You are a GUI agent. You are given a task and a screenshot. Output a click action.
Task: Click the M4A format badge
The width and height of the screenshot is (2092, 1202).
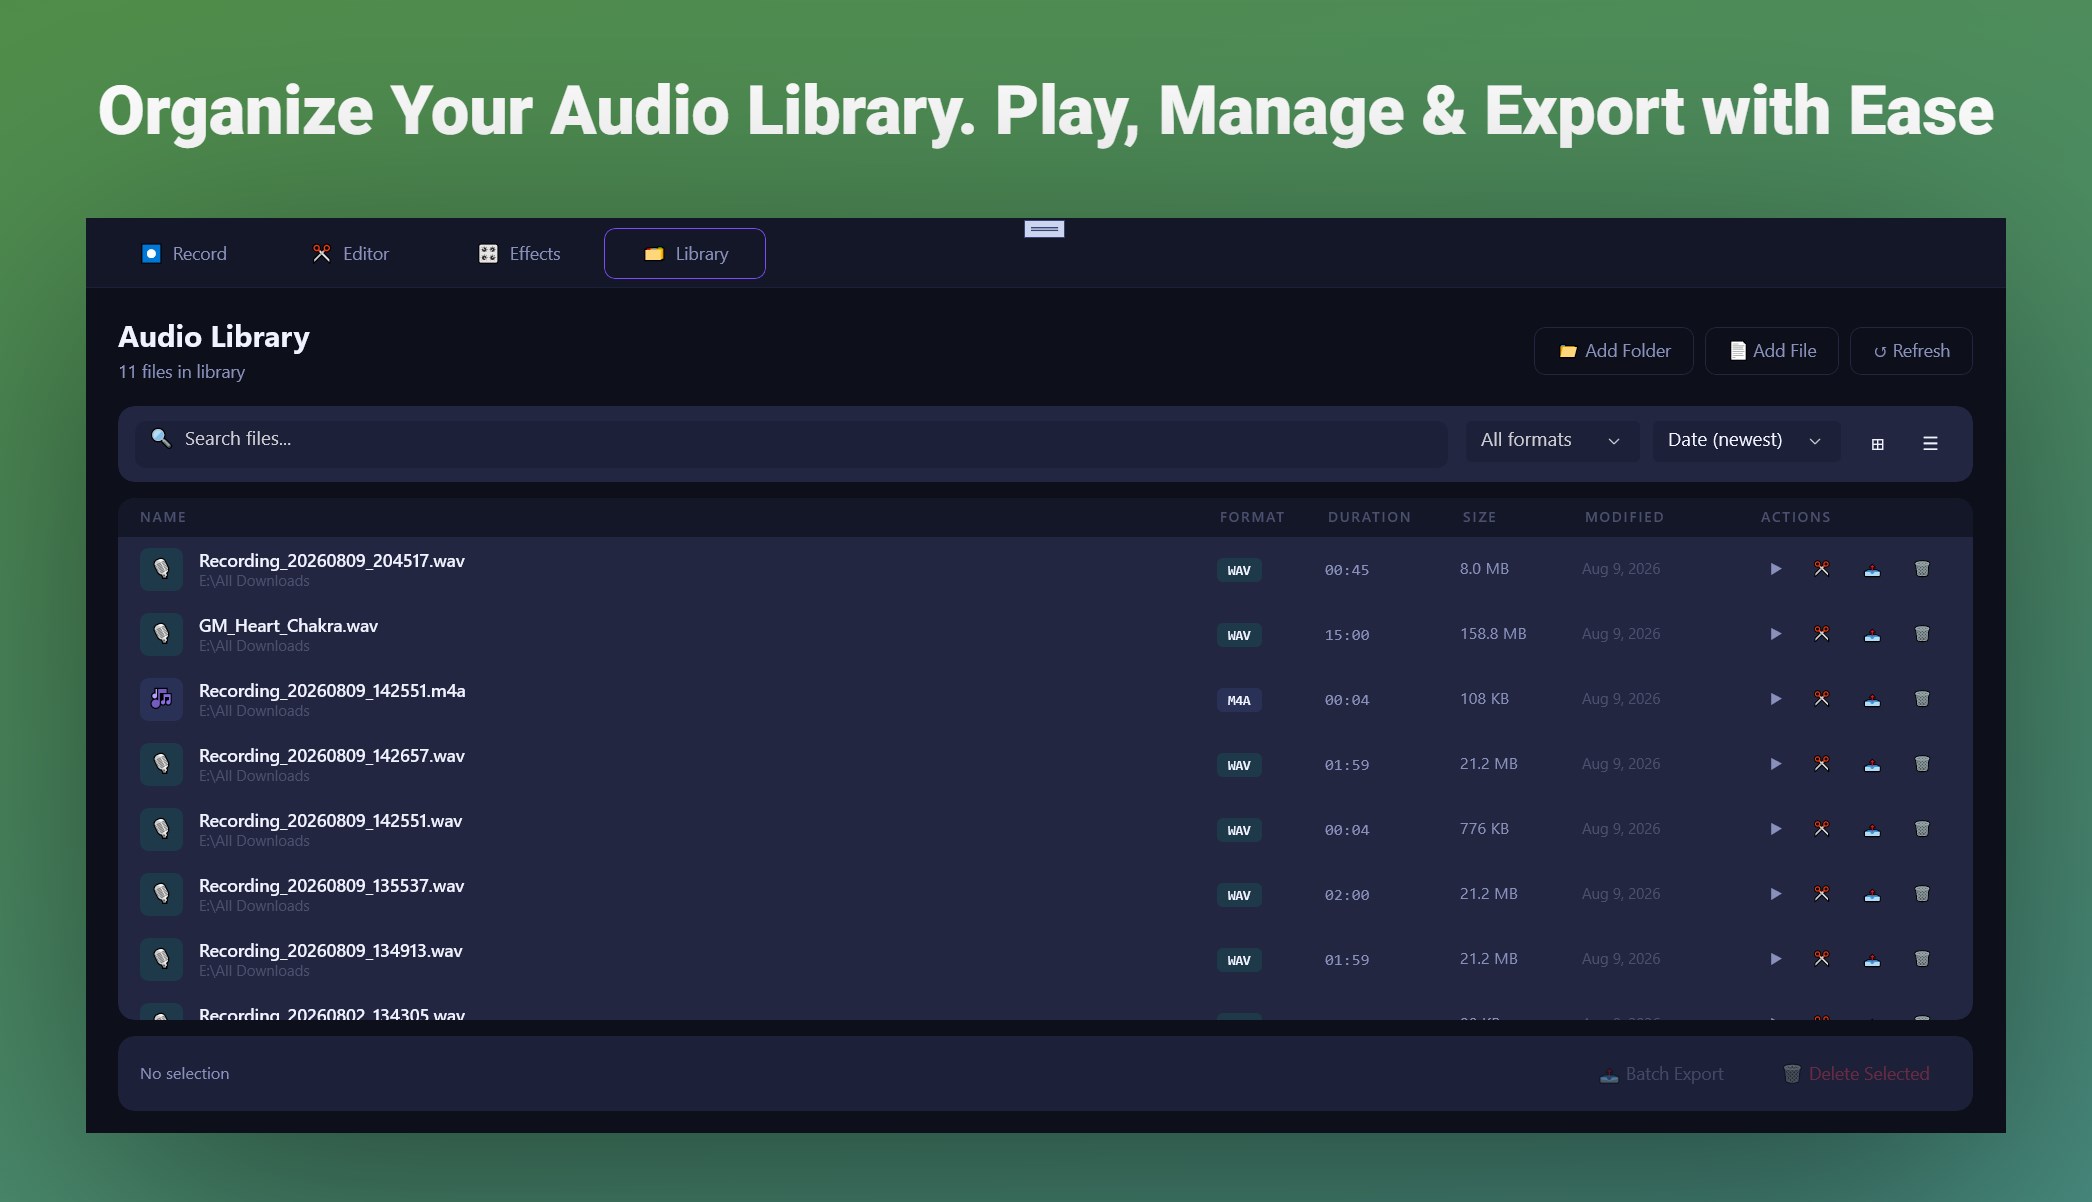1239,700
